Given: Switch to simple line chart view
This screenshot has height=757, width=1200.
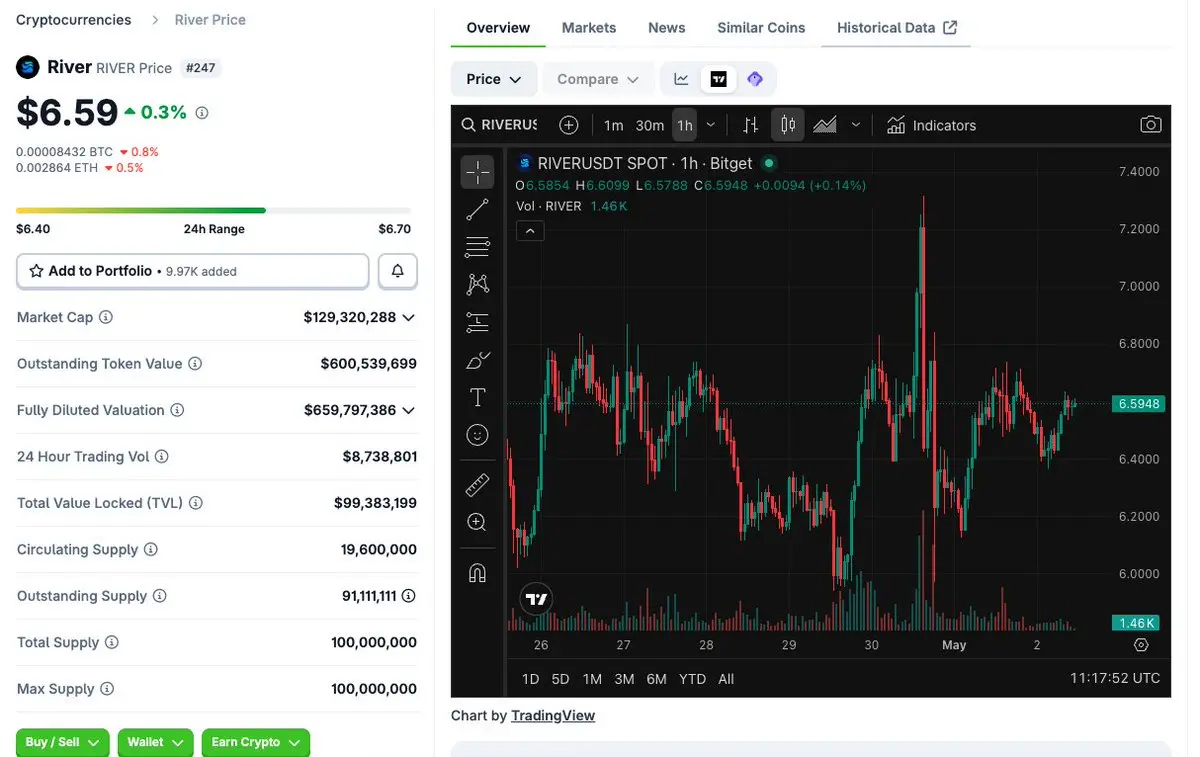Looking at the screenshot, I should [681, 79].
